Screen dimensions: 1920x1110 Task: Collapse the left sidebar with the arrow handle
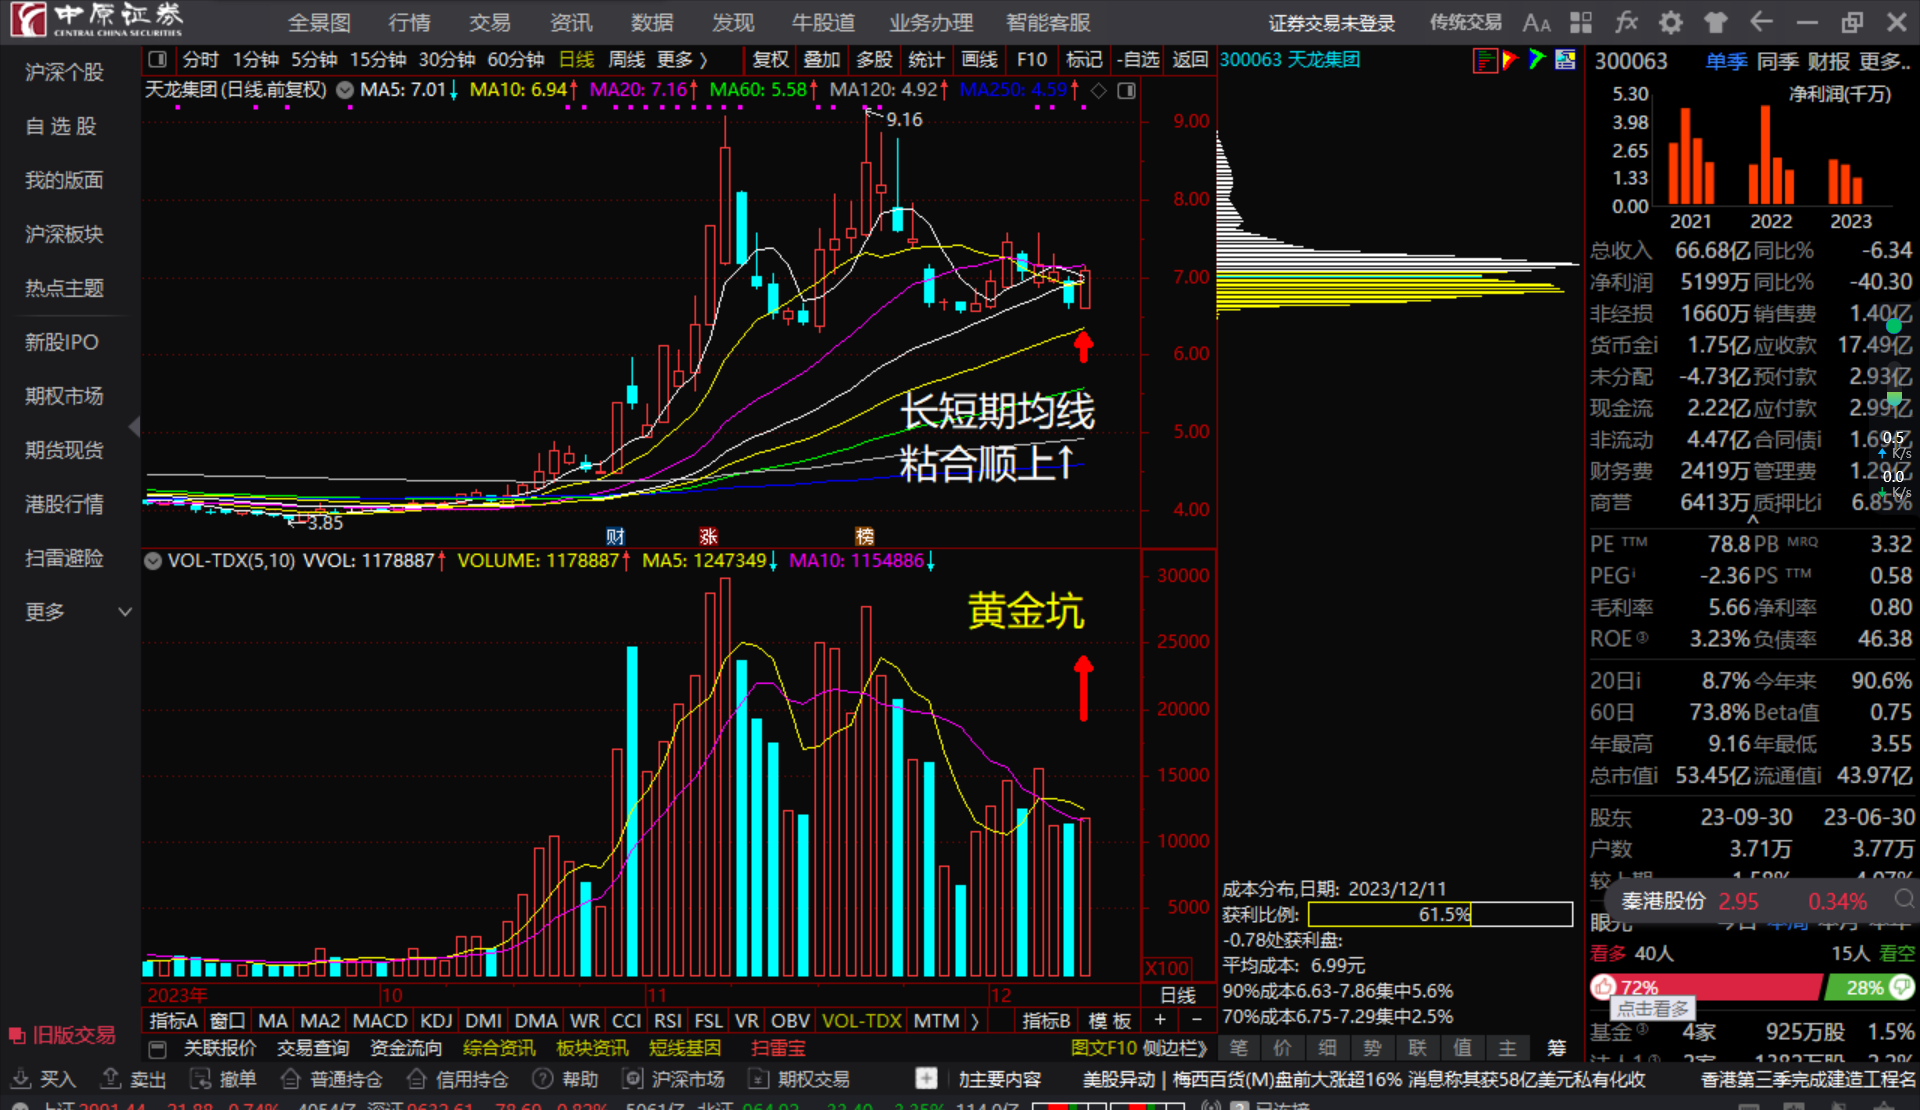coord(134,428)
